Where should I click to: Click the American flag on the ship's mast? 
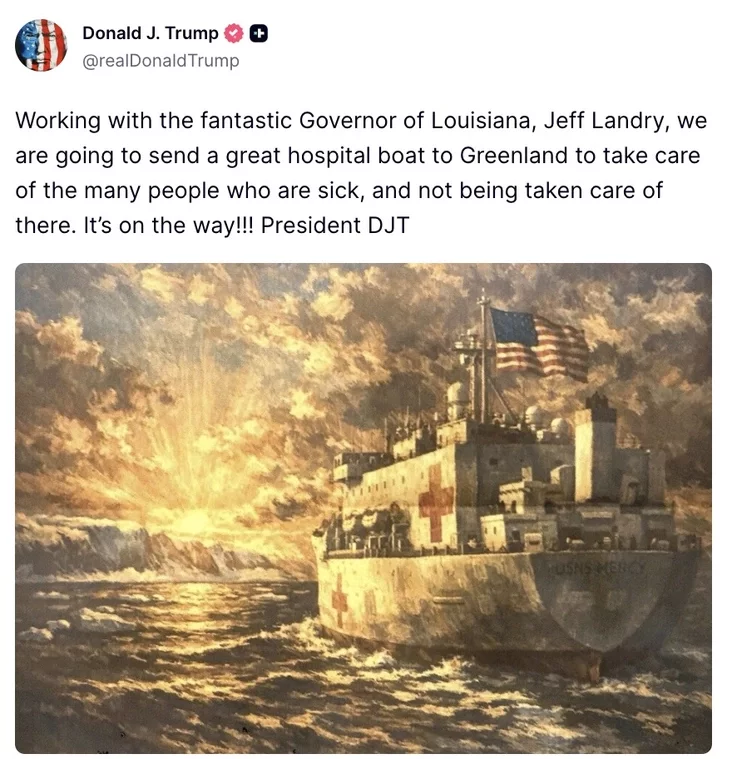(539, 343)
